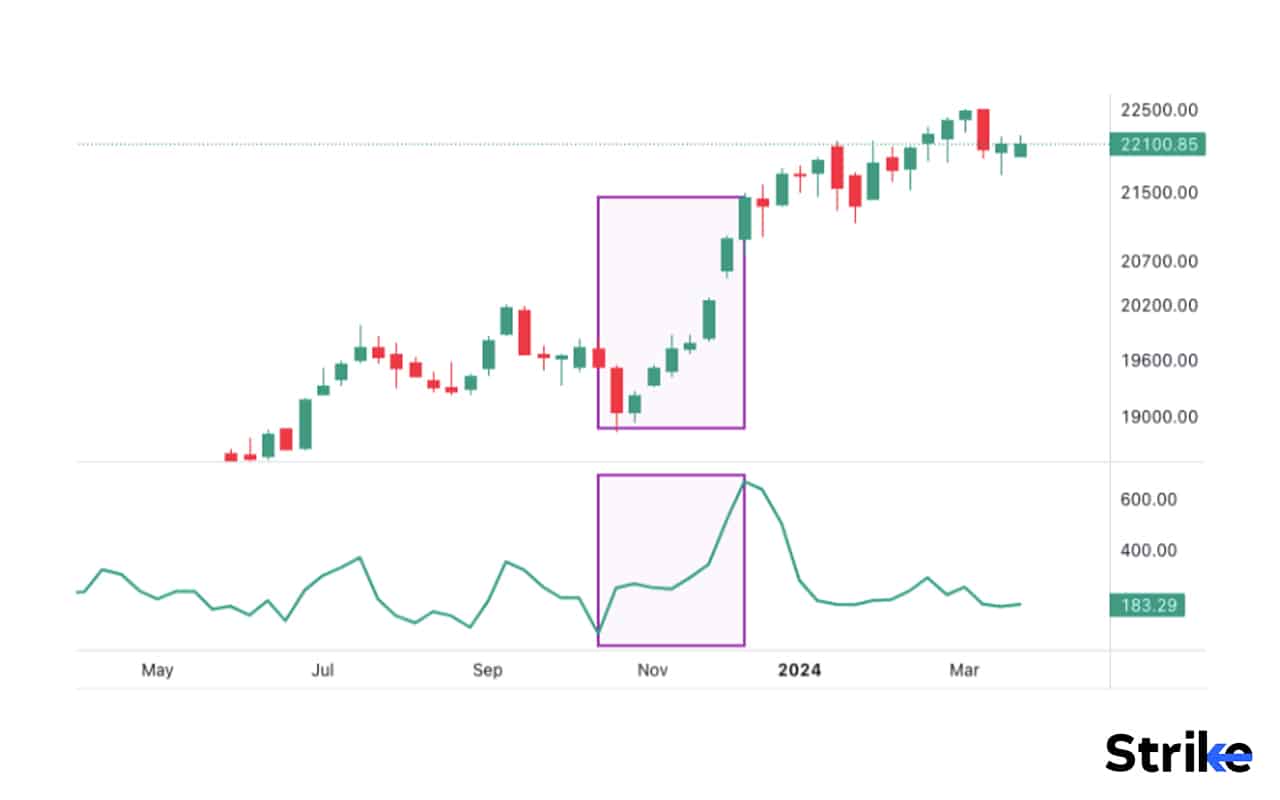Click the 22500.00 price scale label
The image size is (1280, 800).
tap(1159, 110)
